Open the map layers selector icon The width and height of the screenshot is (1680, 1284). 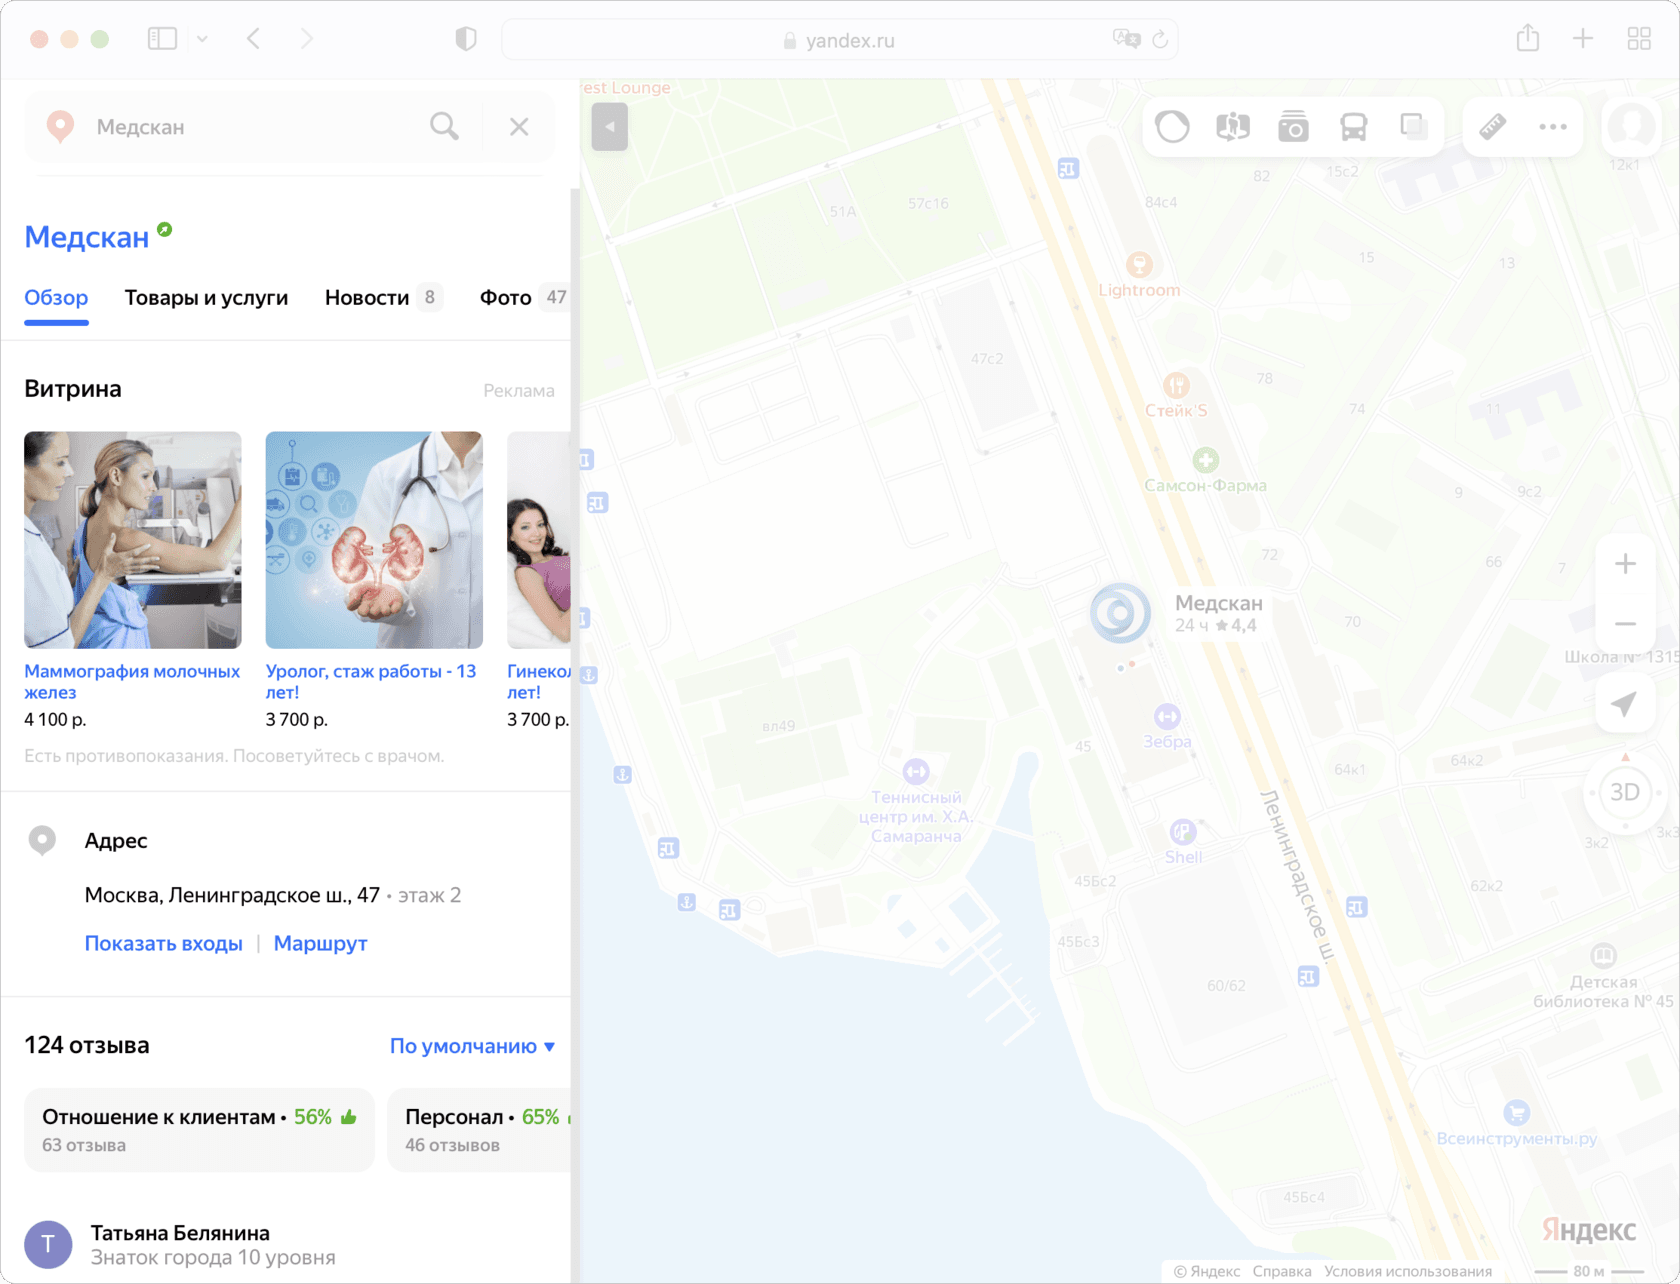pyautogui.click(x=1413, y=127)
